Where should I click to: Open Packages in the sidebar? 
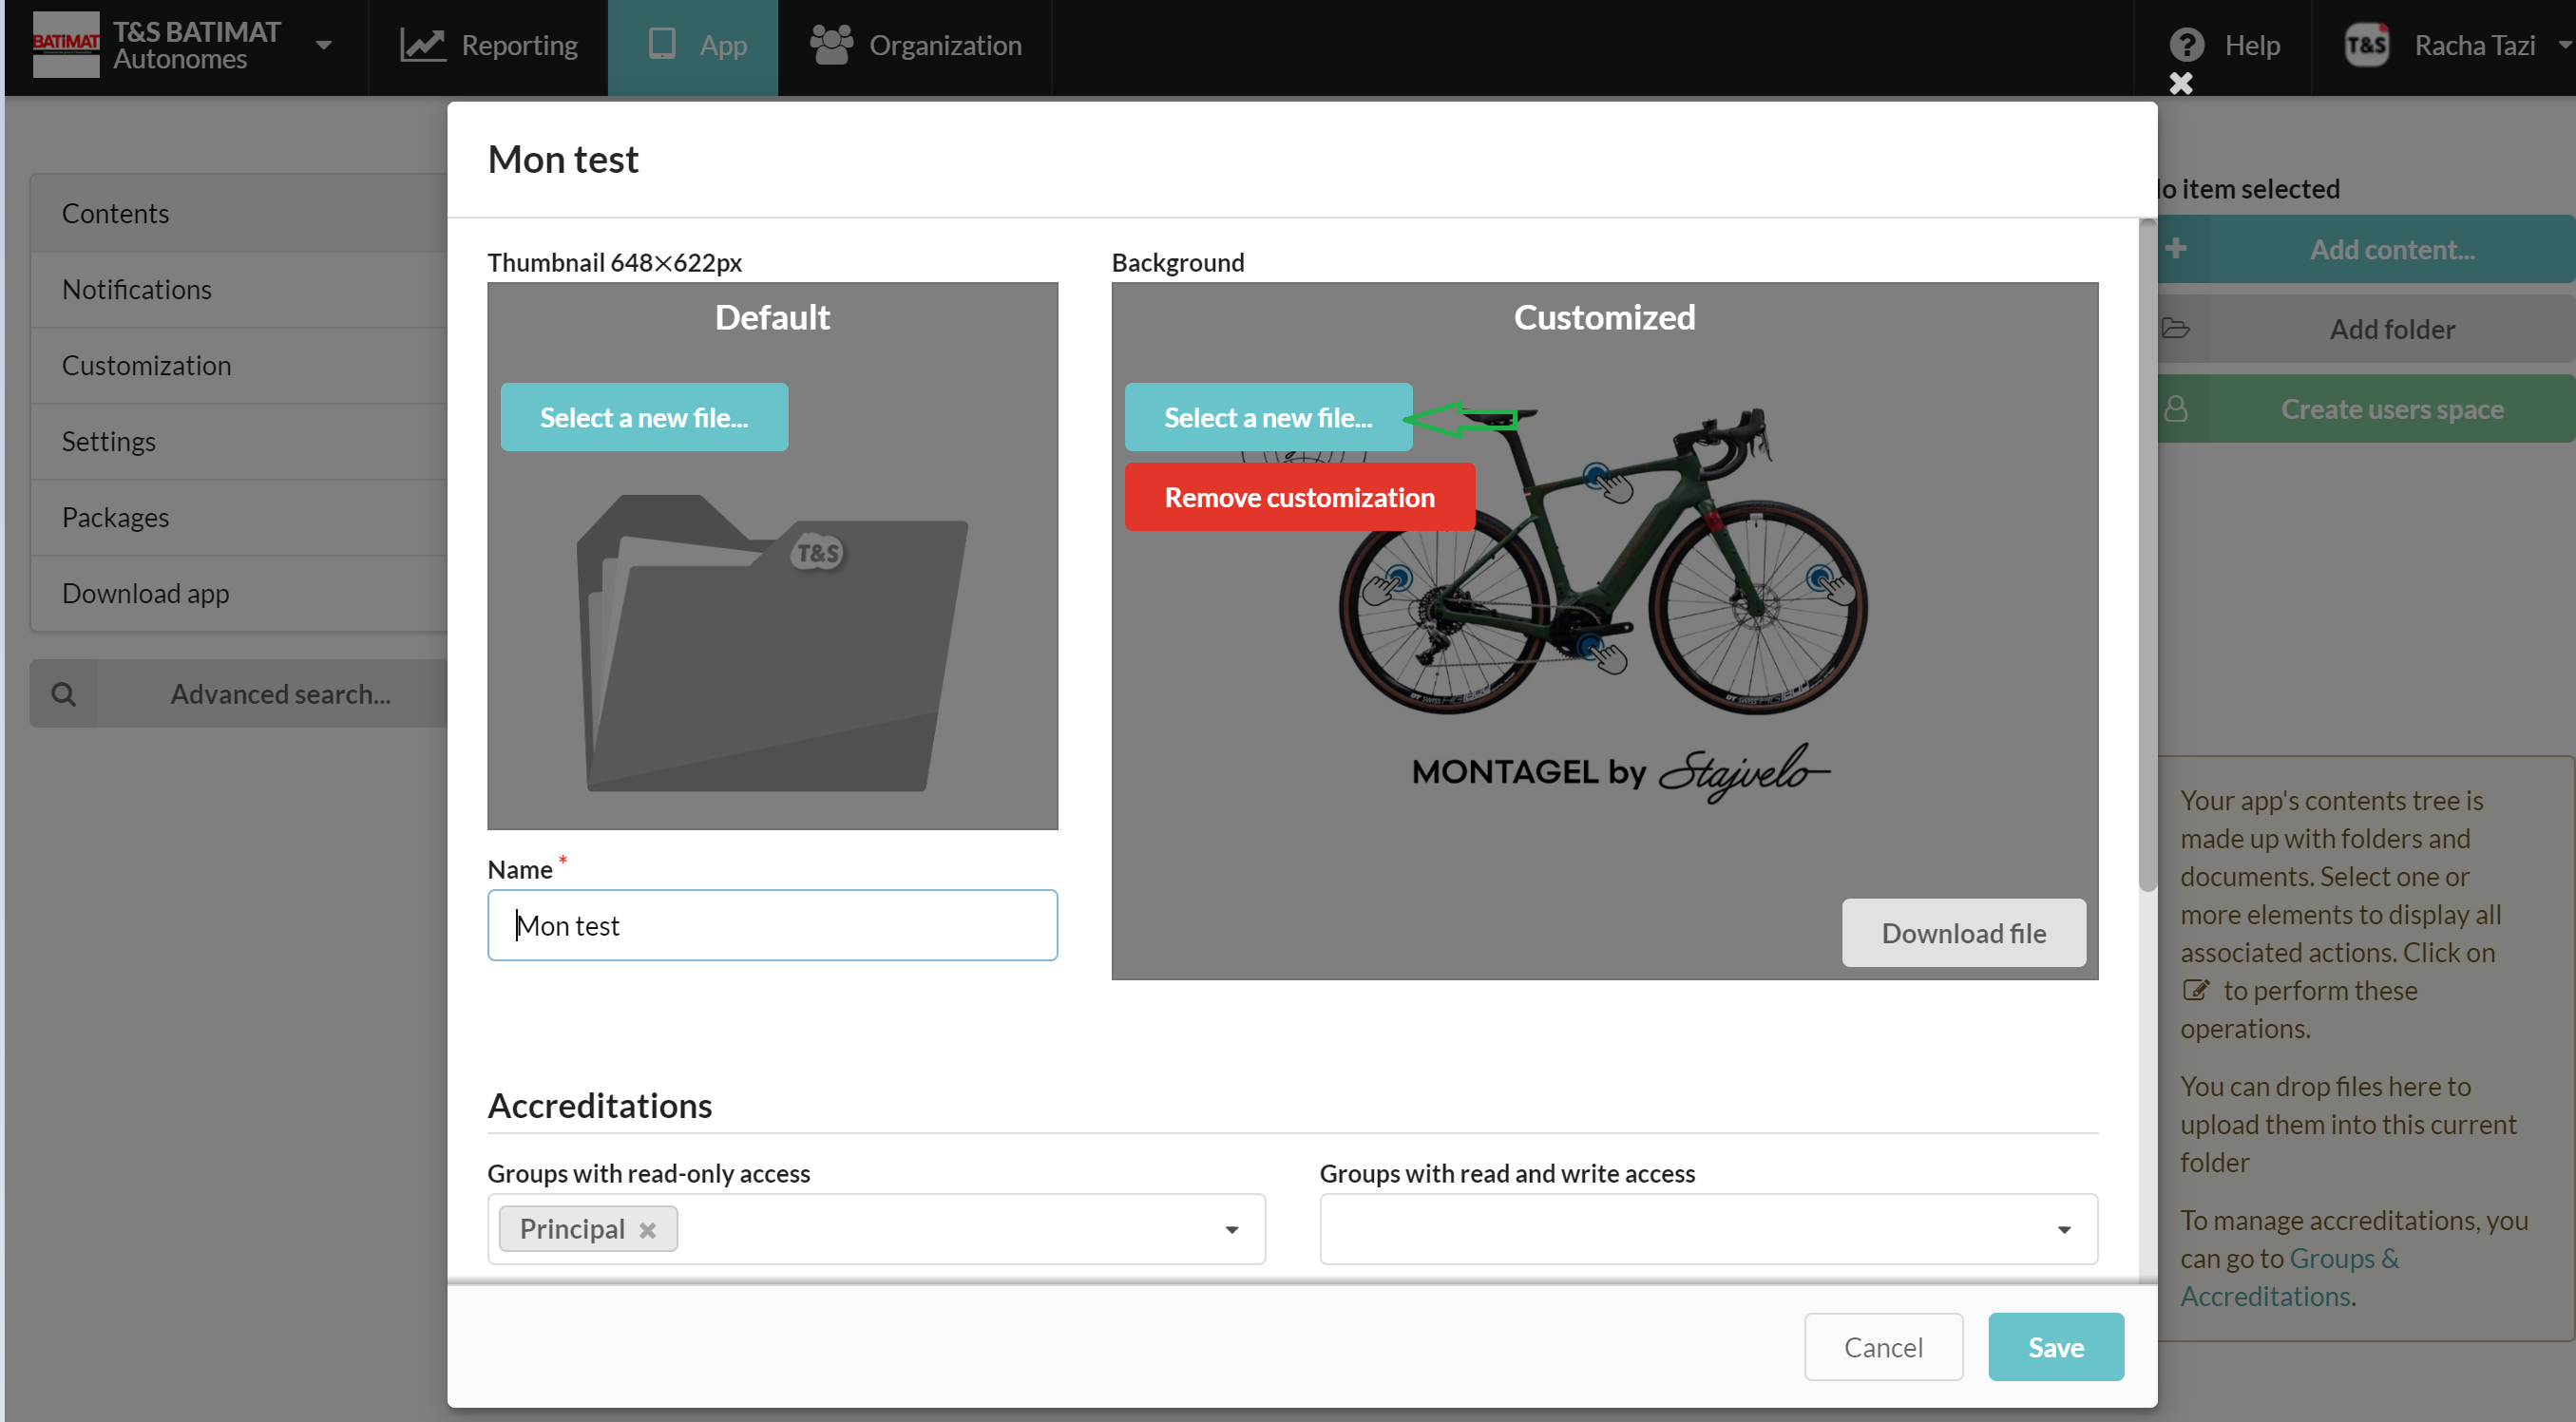[x=239, y=518]
